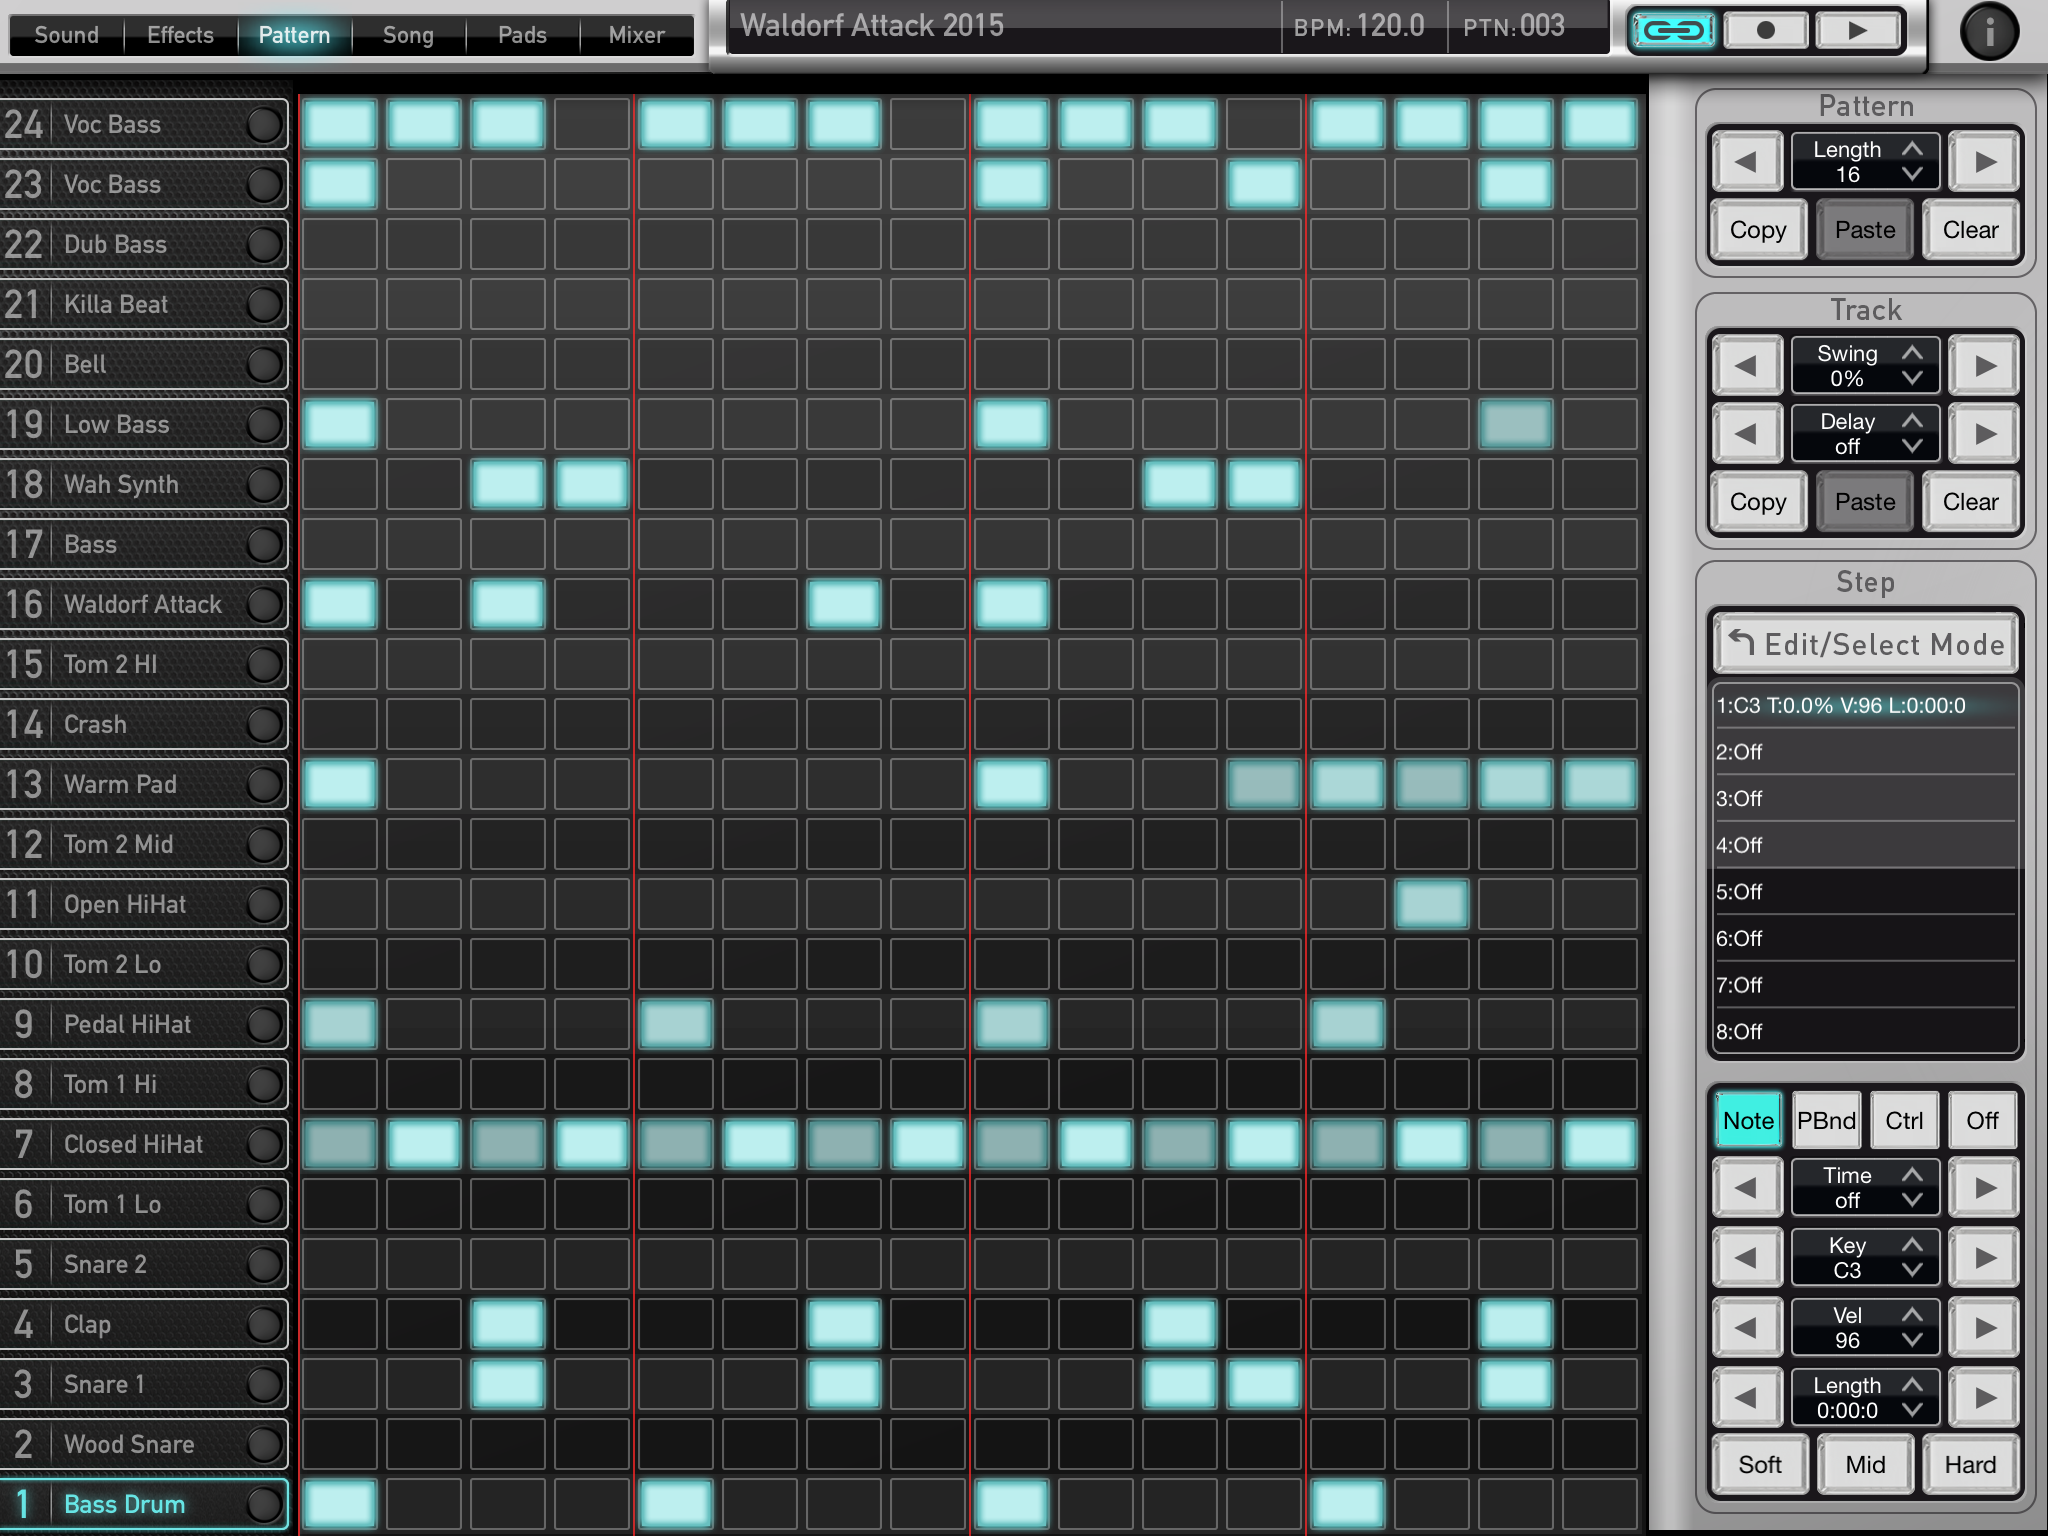The width and height of the screenshot is (2048, 1536).
Task: Click previous arrow beside Pattern Length
Action: click(1746, 162)
